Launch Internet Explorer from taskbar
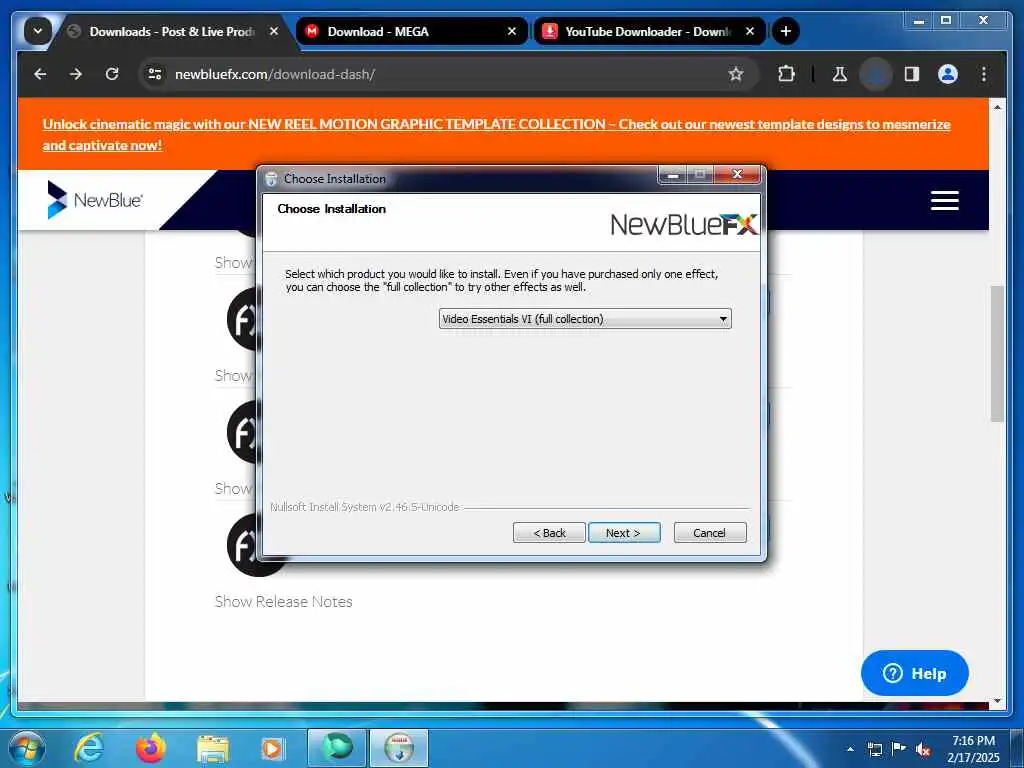 click(89, 748)
